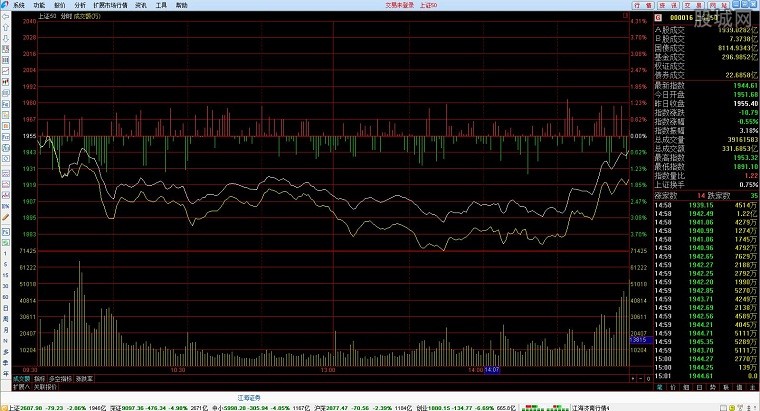Open the 系统 menu
This screenshot has height=411, width=760.
(18, 5)
